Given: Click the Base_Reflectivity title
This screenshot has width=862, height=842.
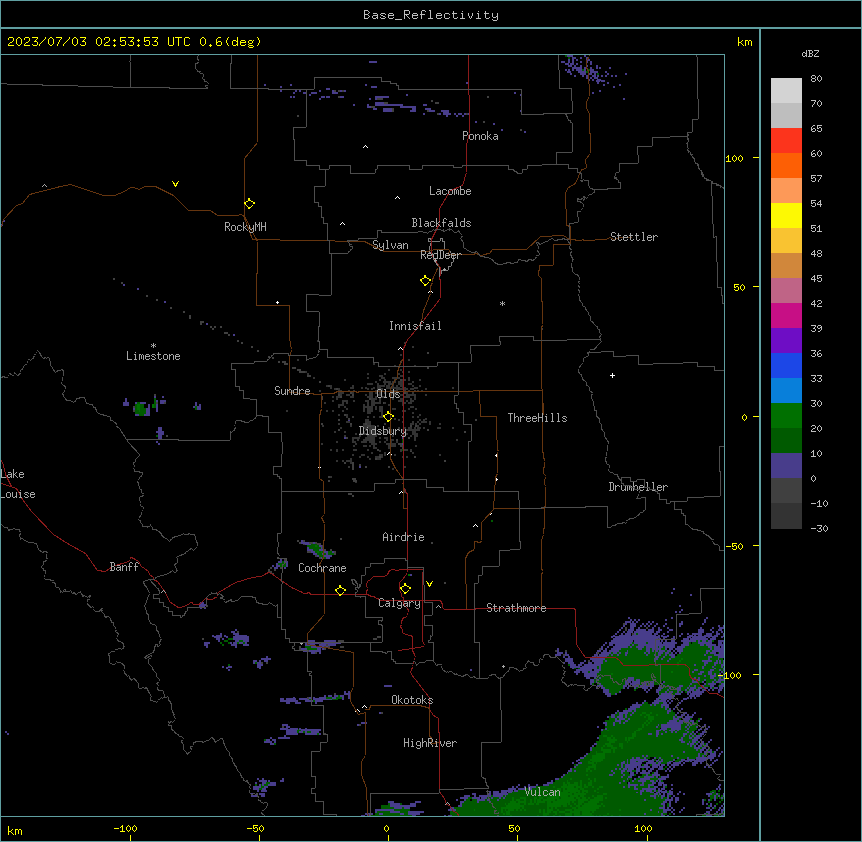Looking at the screenshot, I should (431, 15).
